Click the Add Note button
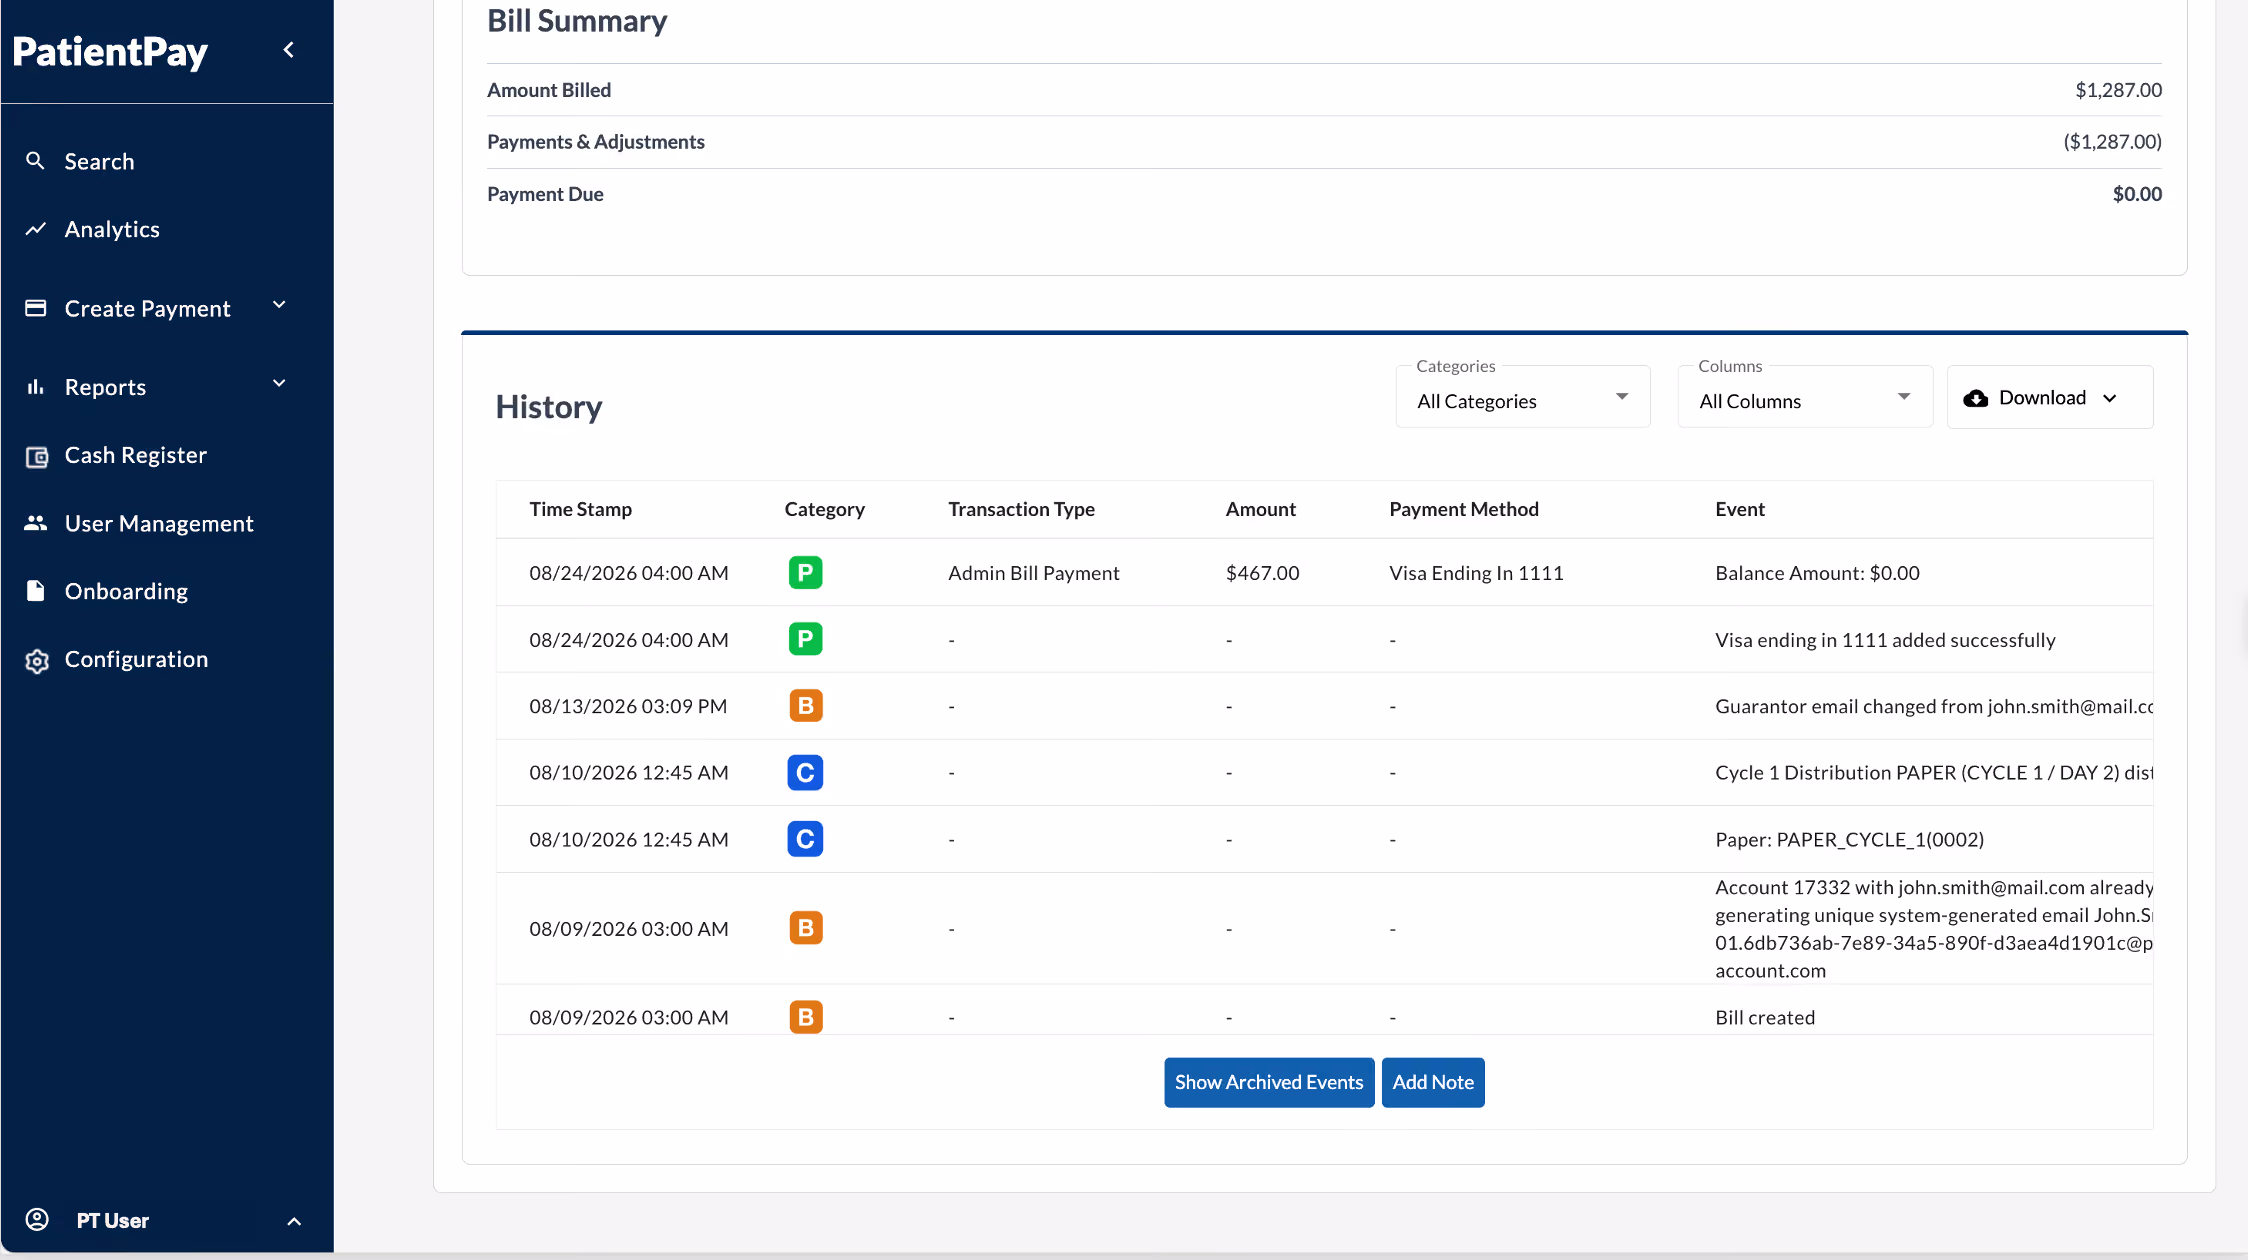2248x1260 pixels. [1433, 1082]
